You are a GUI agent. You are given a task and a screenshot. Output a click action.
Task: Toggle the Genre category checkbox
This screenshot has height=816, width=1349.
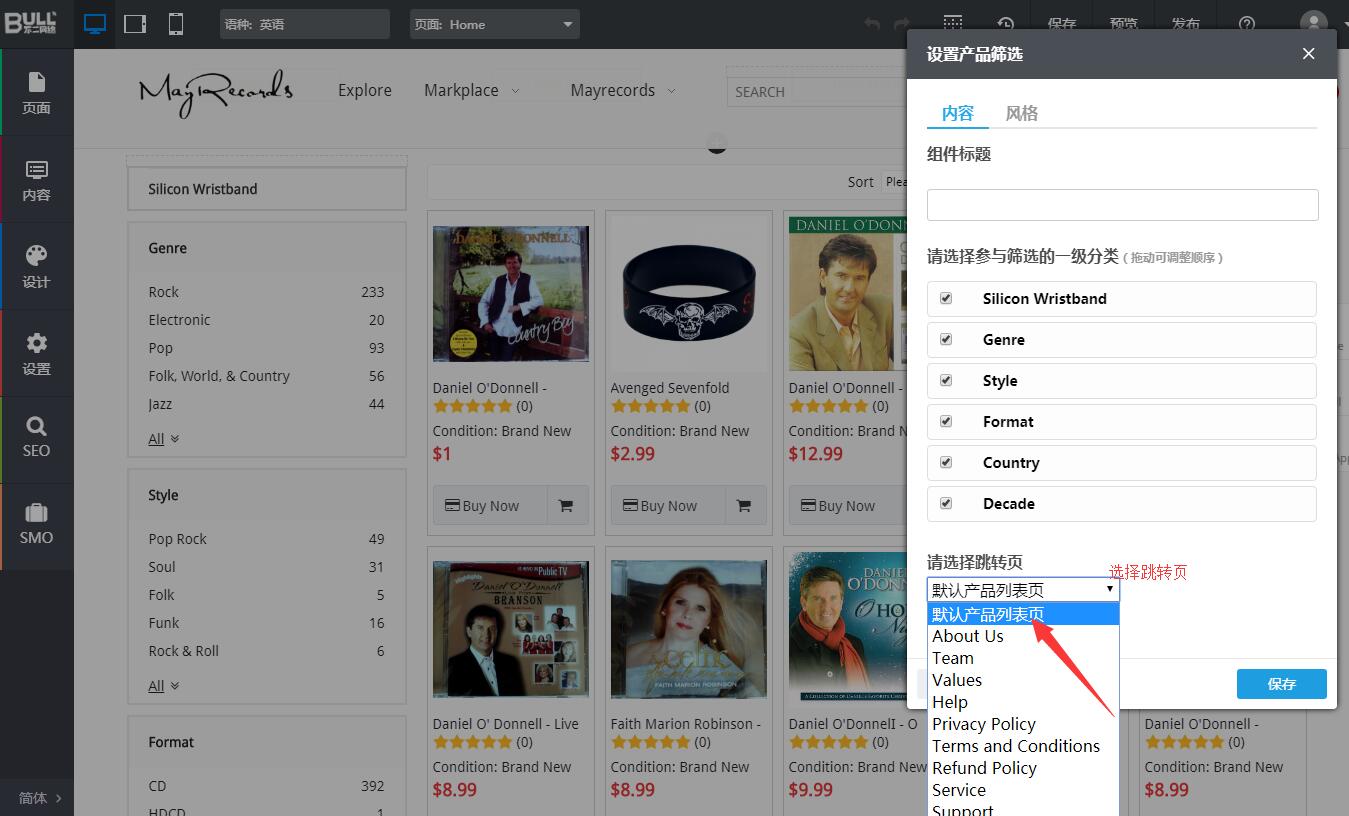coord(946,339)
